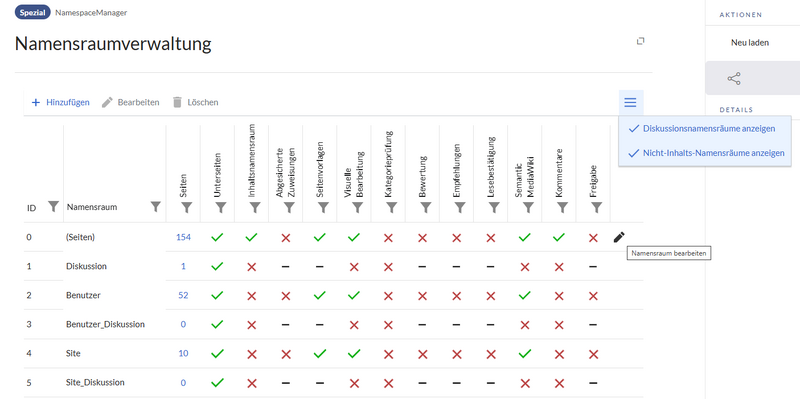Open the 154 pages link for (Seiten)
The image size is (800, 399).
[183, 237]
